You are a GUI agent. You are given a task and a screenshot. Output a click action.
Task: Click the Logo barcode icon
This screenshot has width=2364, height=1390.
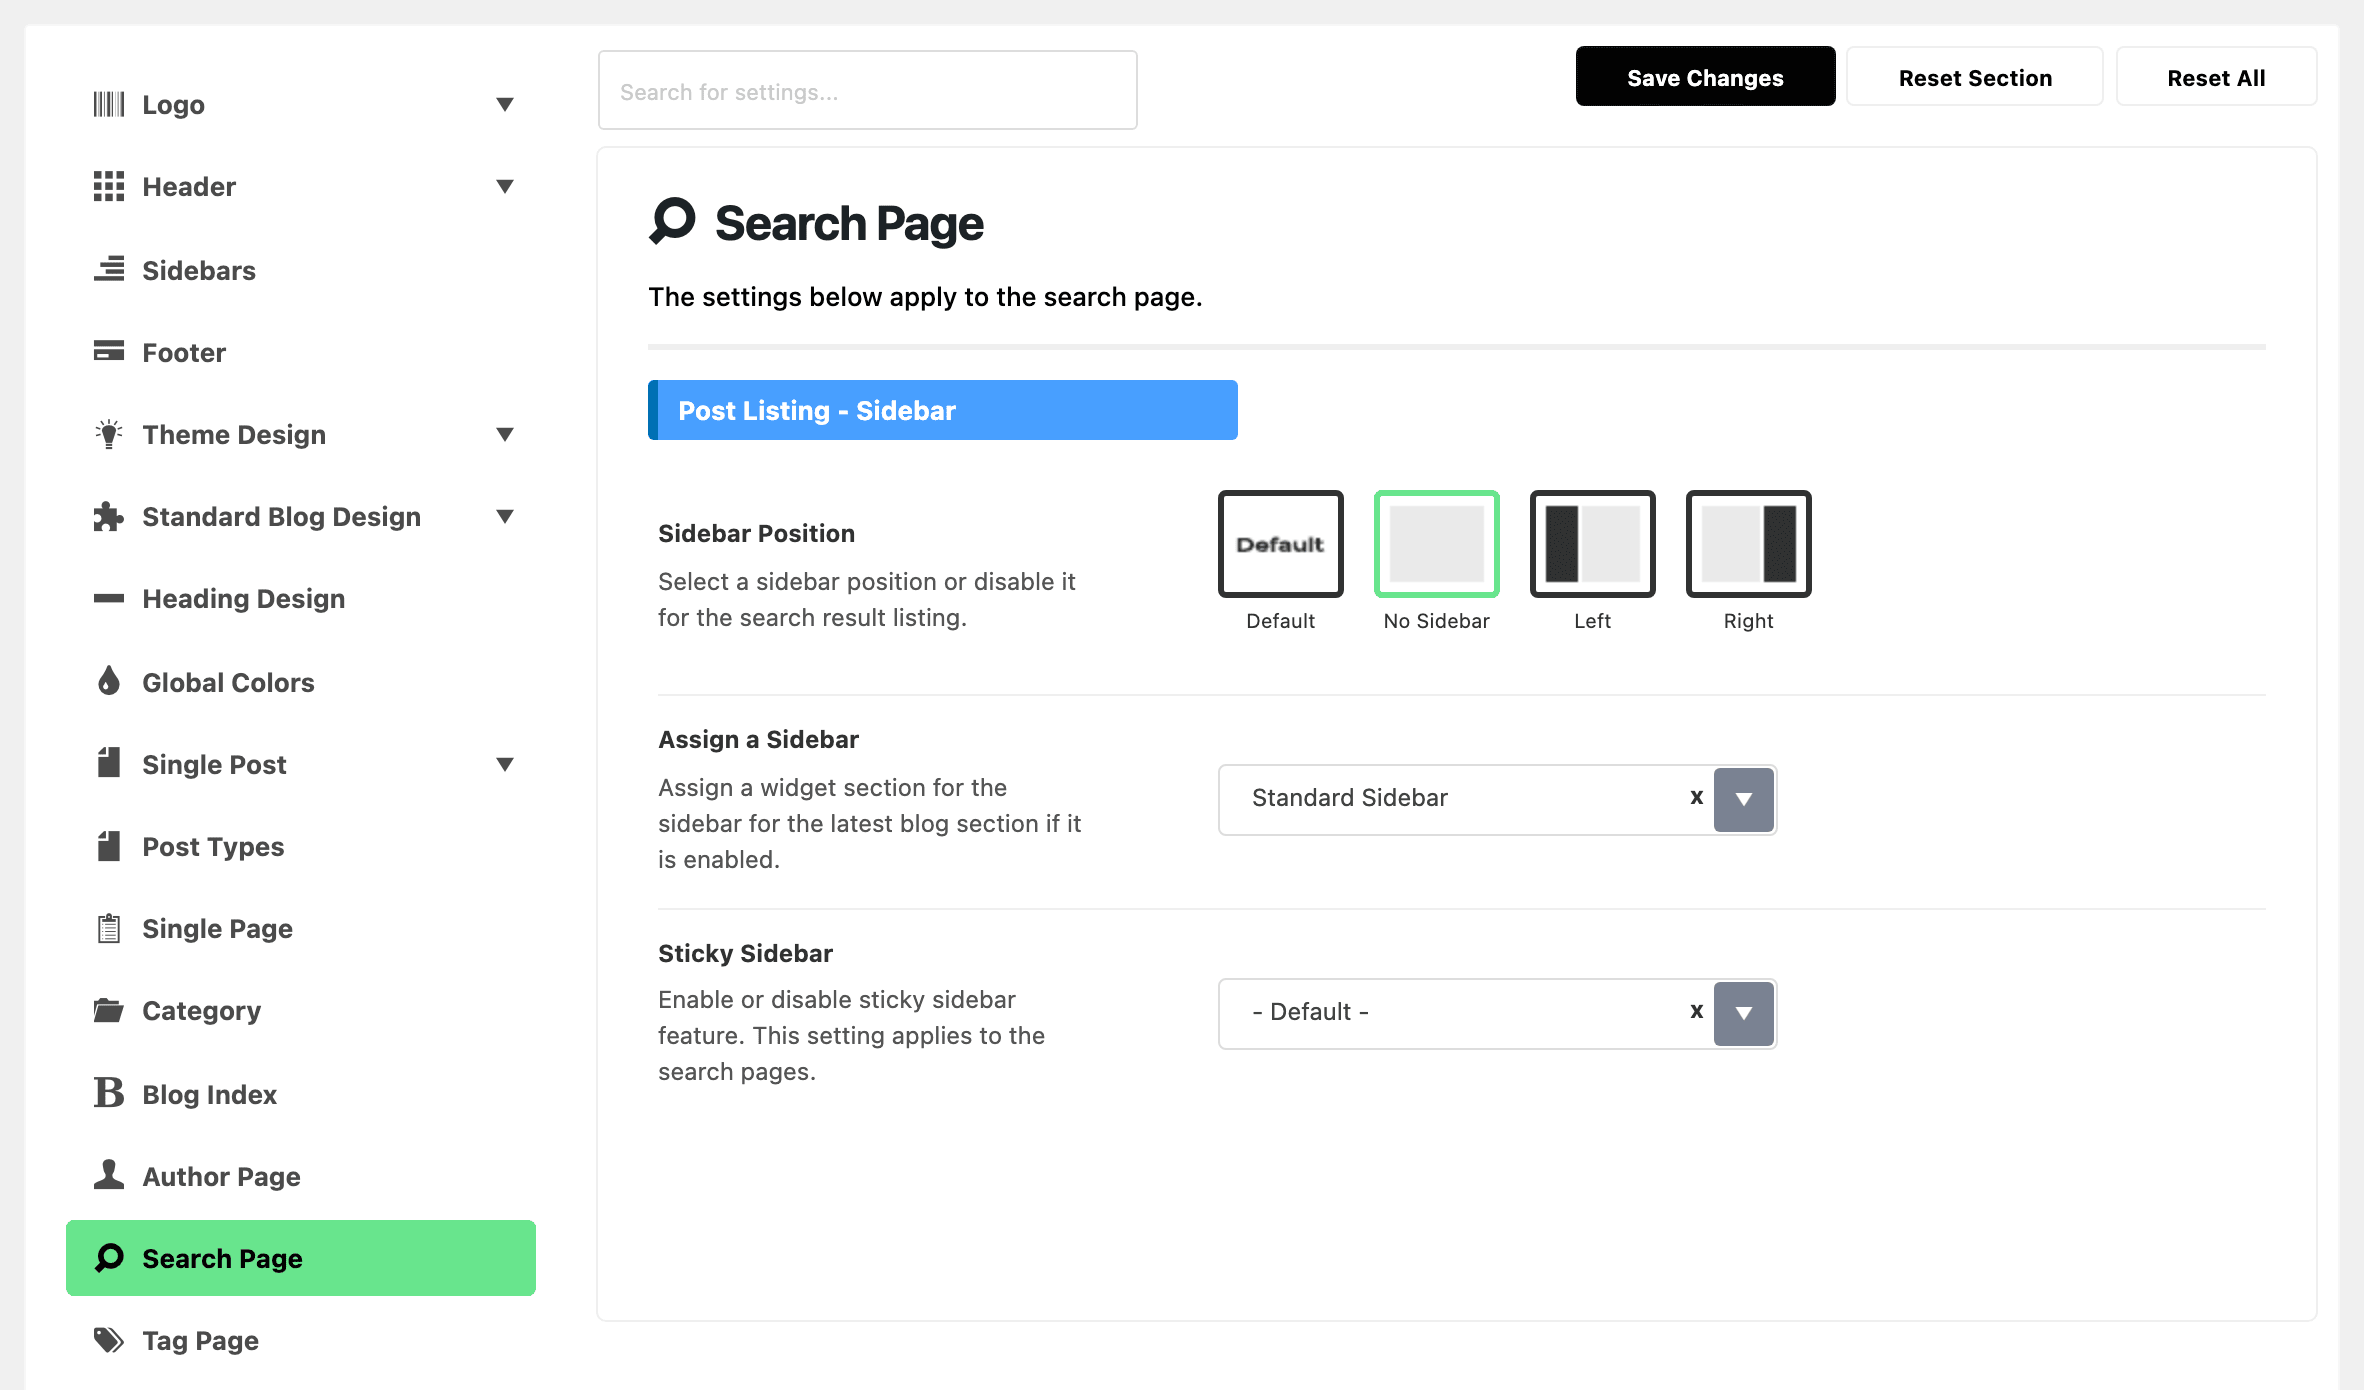click(109, 104)
